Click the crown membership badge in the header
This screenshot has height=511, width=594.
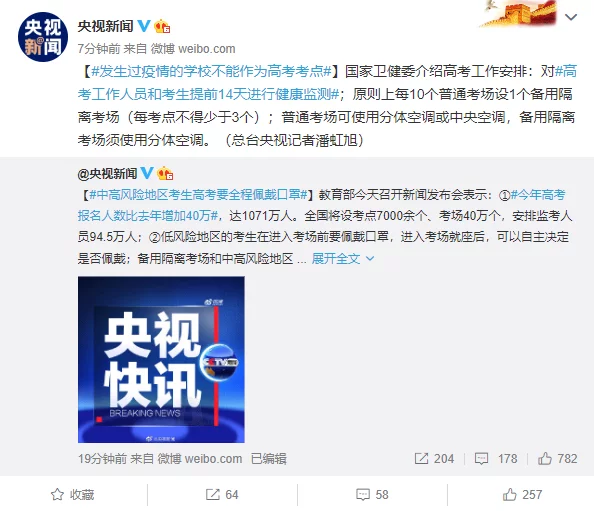tap(162, 26)
